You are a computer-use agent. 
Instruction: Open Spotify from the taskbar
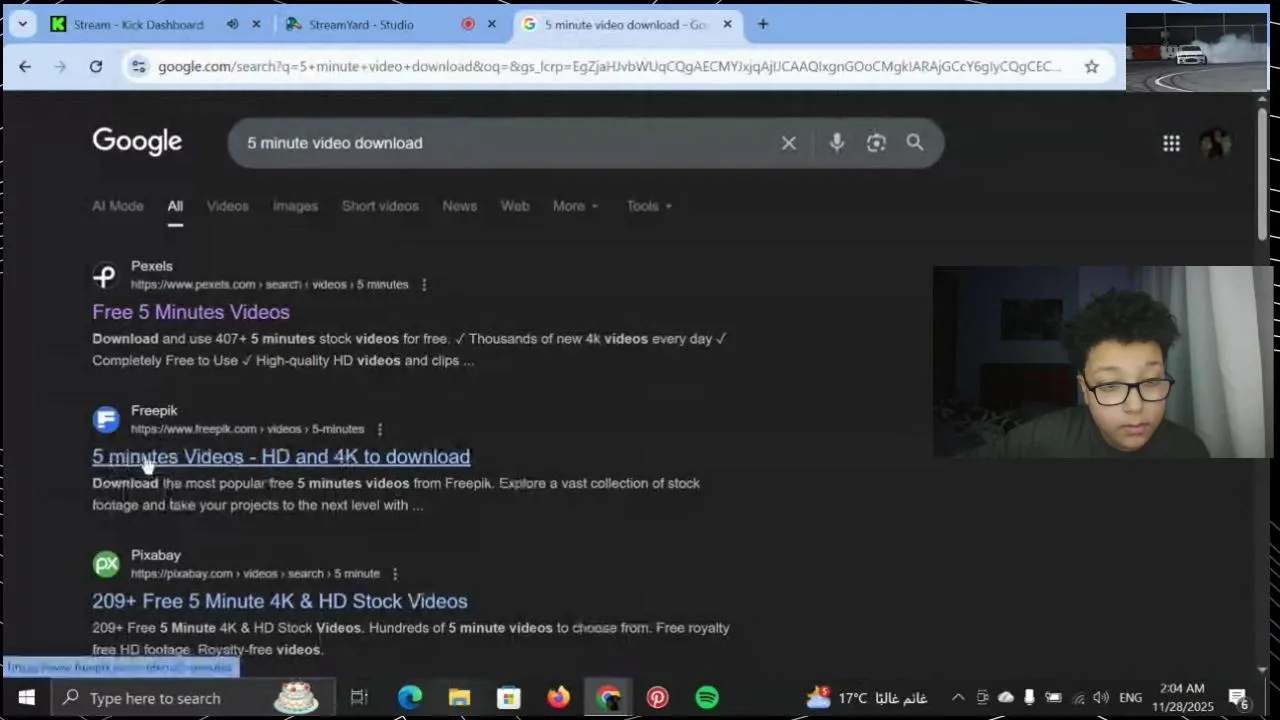coord(707,698)
